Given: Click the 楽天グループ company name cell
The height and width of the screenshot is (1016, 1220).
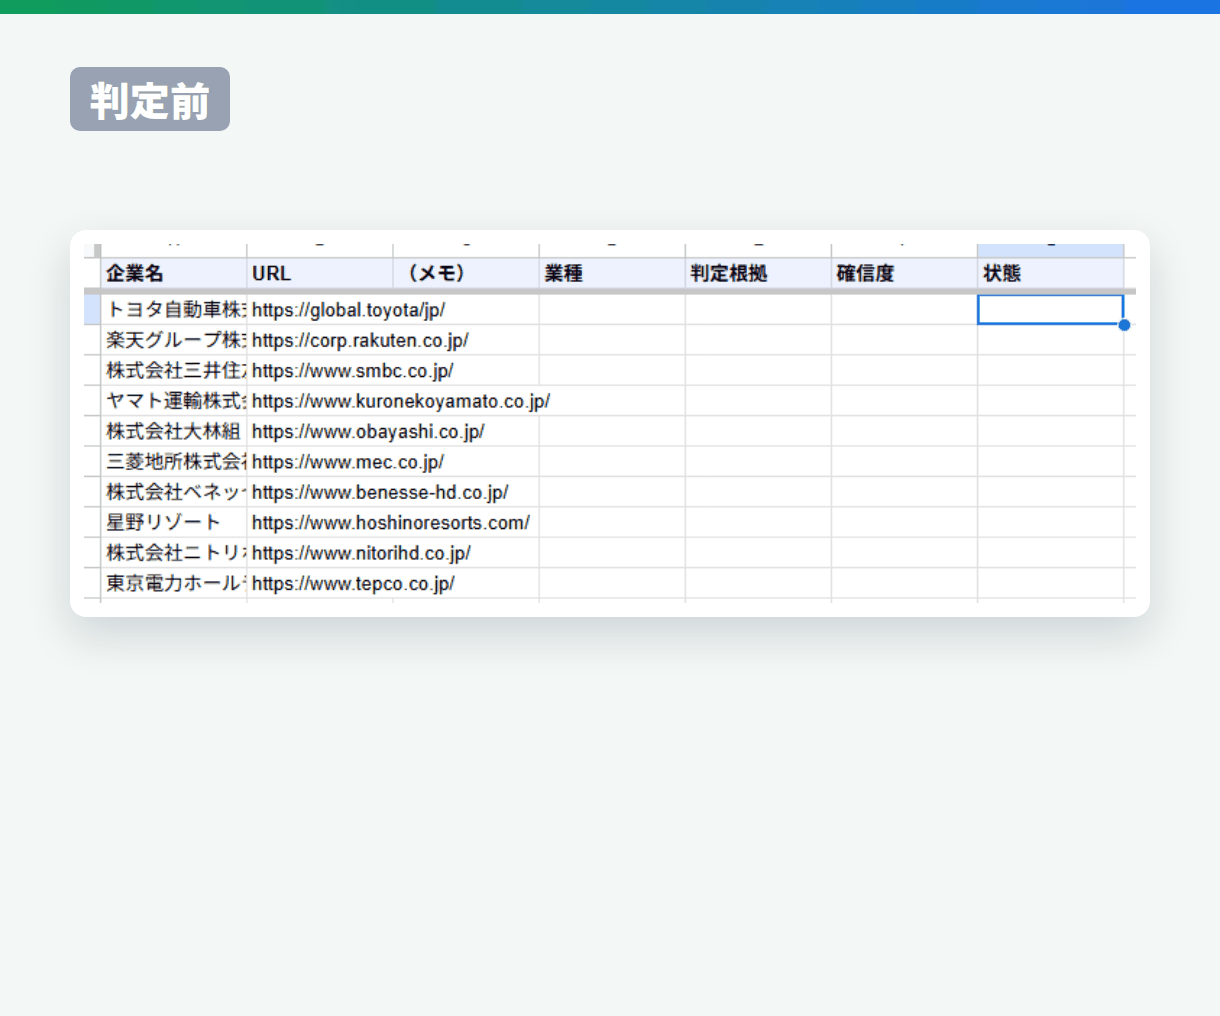Looking at the screenshot, I should click(x=174, y=340).
